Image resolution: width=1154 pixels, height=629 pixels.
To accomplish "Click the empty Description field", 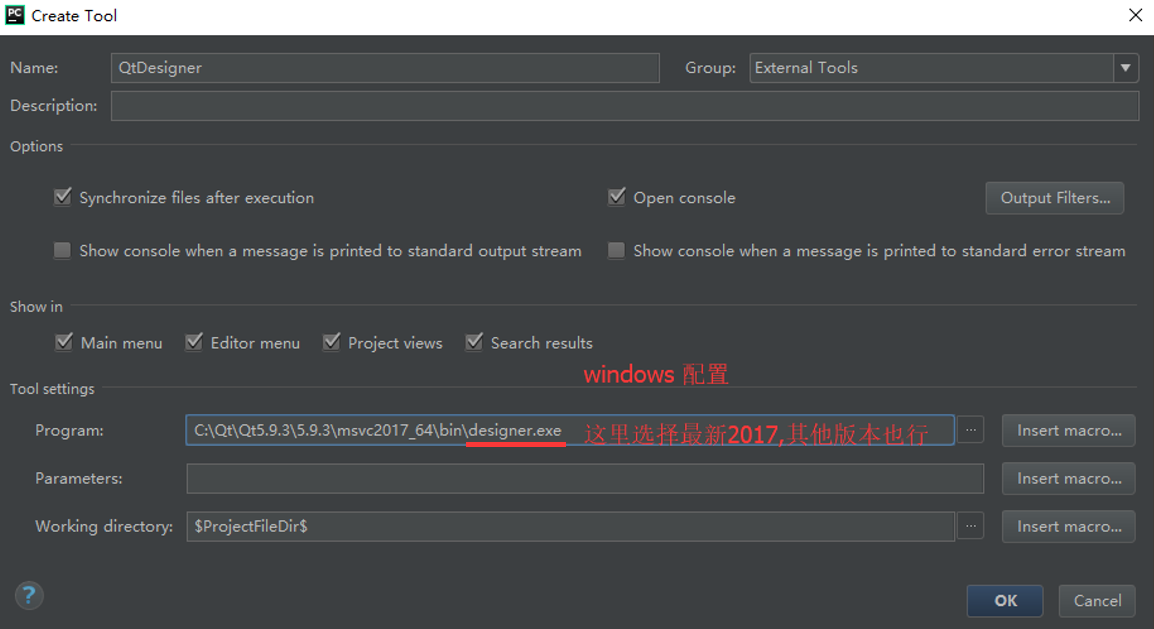I will 625,106.
